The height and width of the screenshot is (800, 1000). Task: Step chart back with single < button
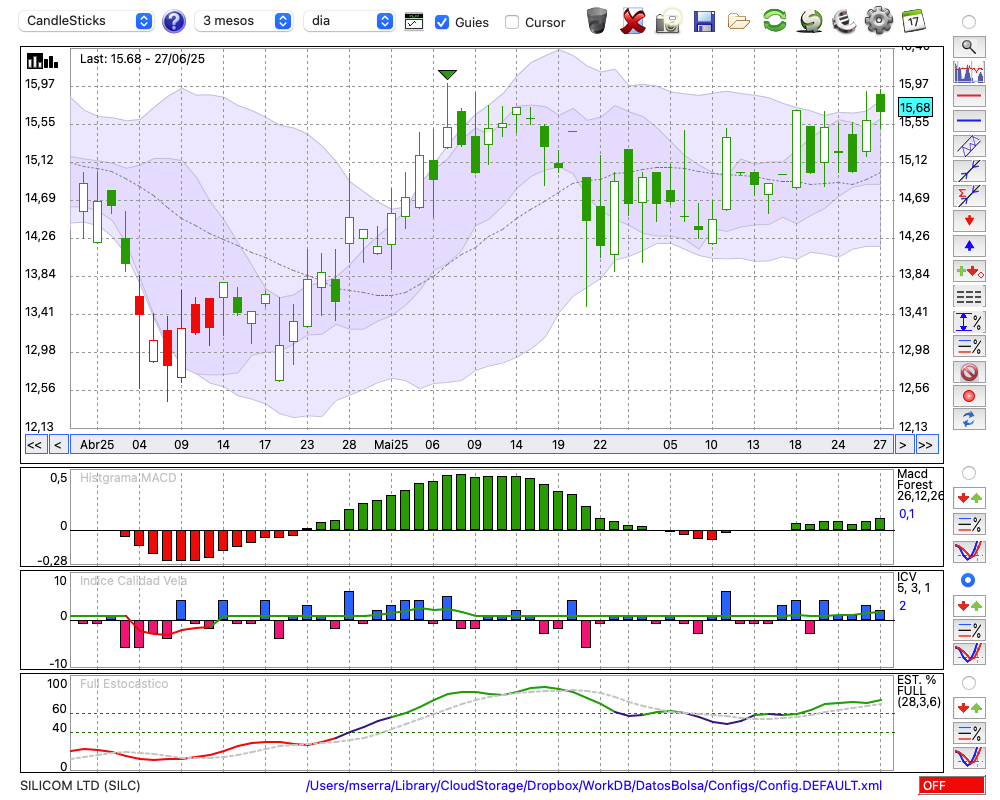(57, 445)
